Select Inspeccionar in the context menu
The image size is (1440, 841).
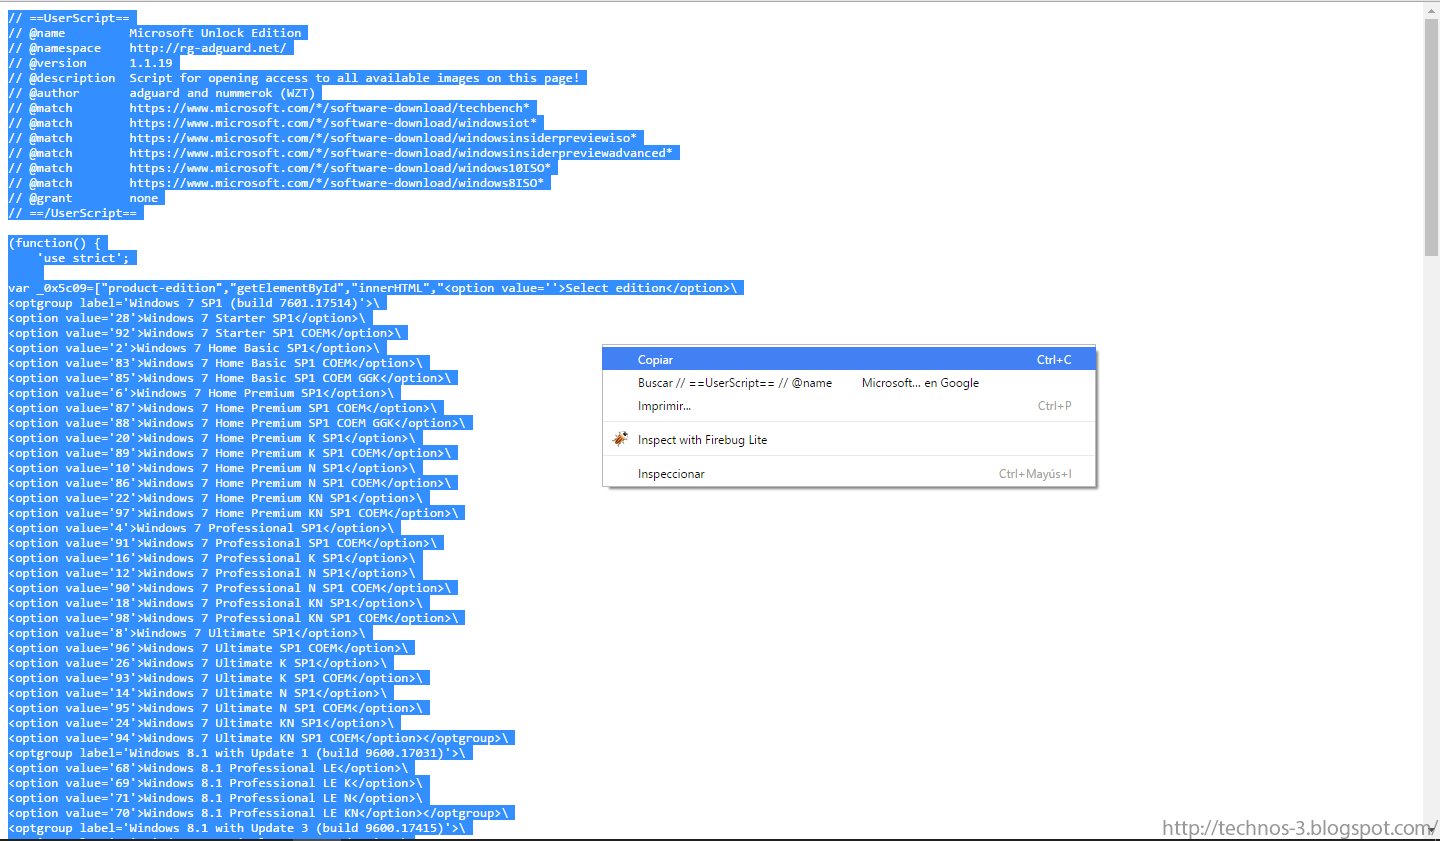click(x=849, y=474)
